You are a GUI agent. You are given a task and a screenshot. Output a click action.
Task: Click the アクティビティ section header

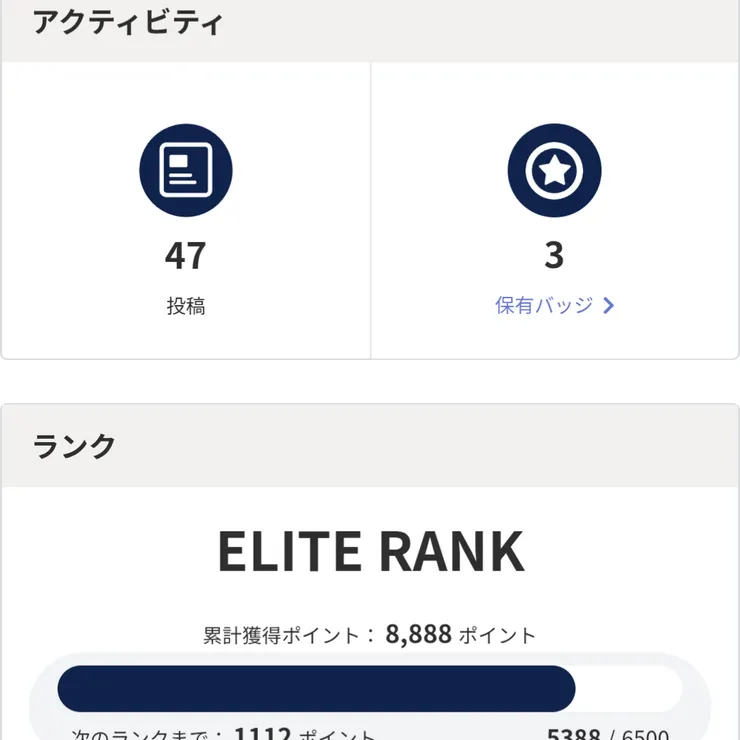pos(128,23)
